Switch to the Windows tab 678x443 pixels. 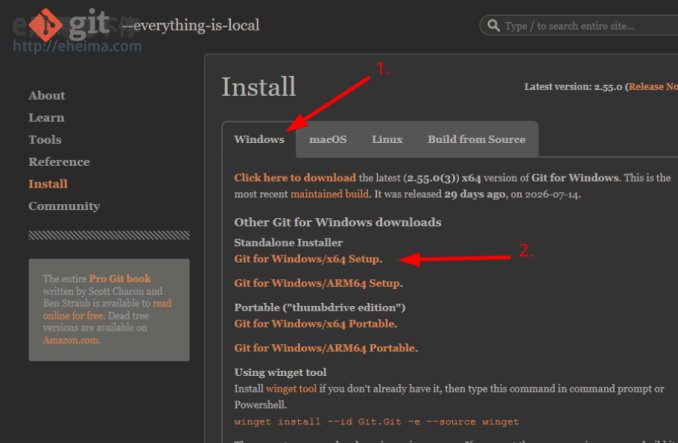[x=259, y=139]
